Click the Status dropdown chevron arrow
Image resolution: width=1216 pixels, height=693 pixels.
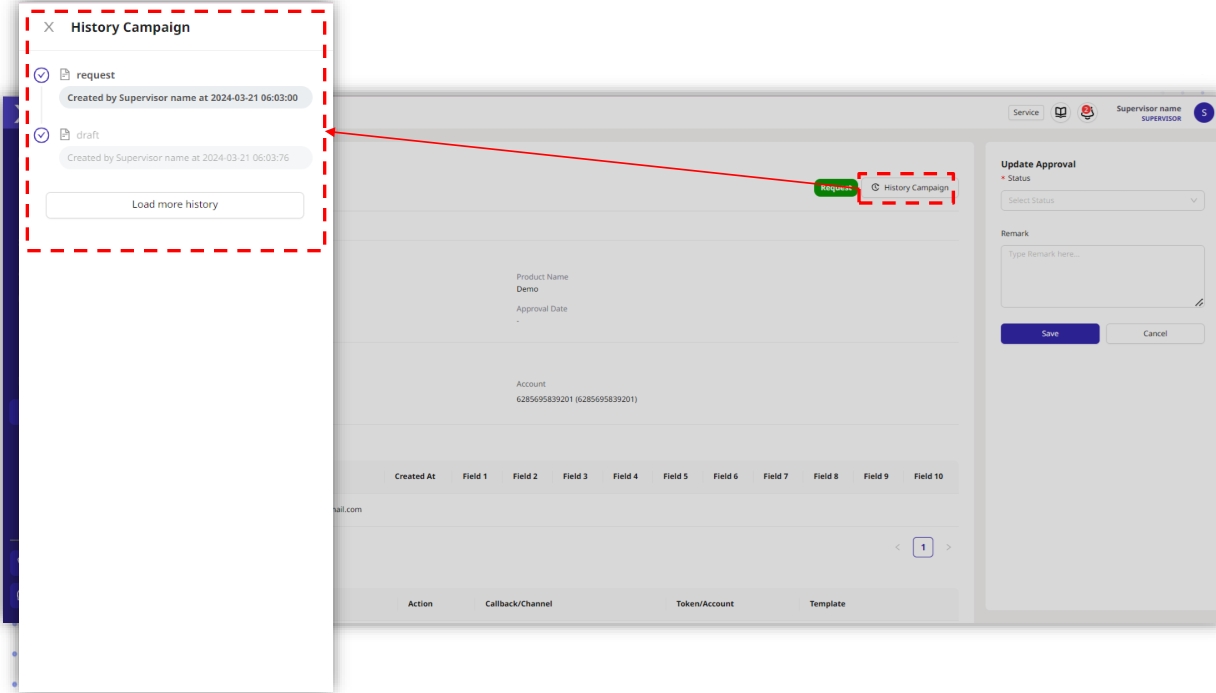point(1194,200)
